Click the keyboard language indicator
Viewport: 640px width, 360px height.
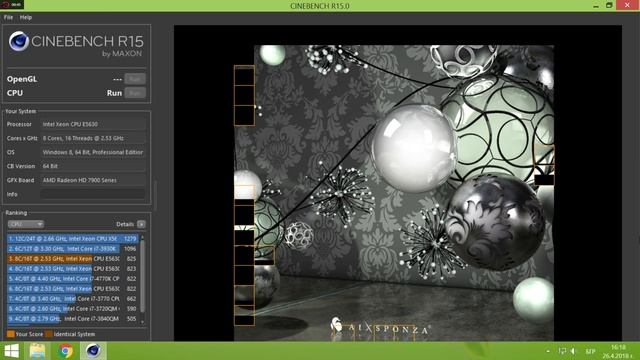(590, 351)
